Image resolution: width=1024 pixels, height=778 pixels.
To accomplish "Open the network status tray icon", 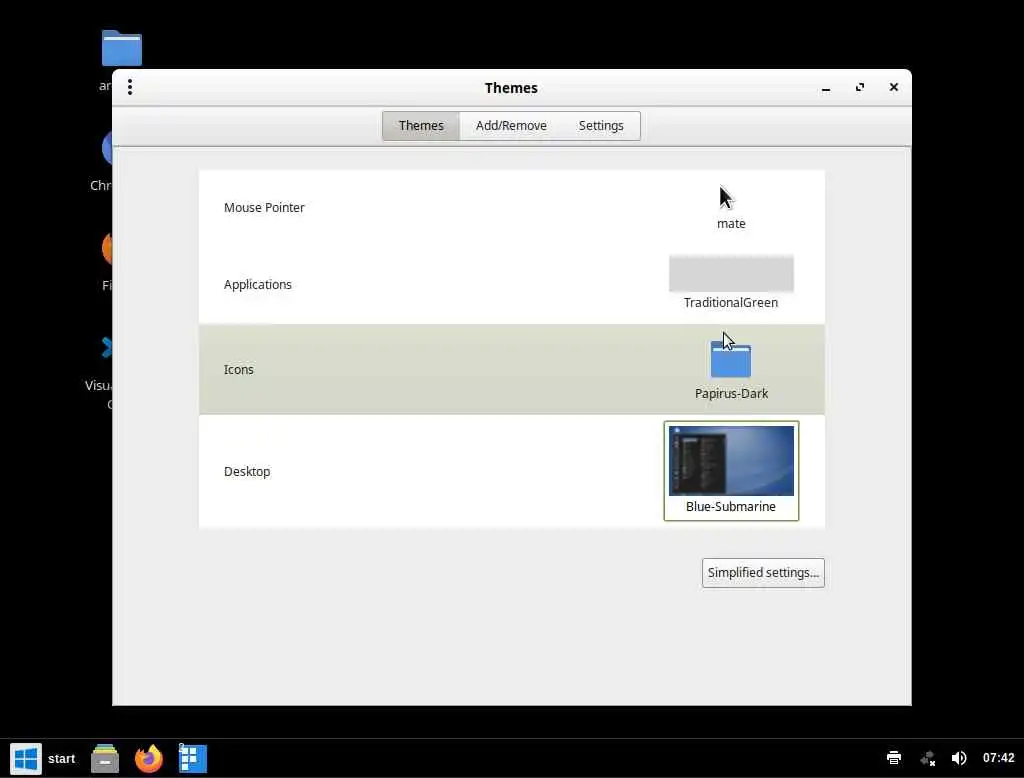I will coord(927,758).
